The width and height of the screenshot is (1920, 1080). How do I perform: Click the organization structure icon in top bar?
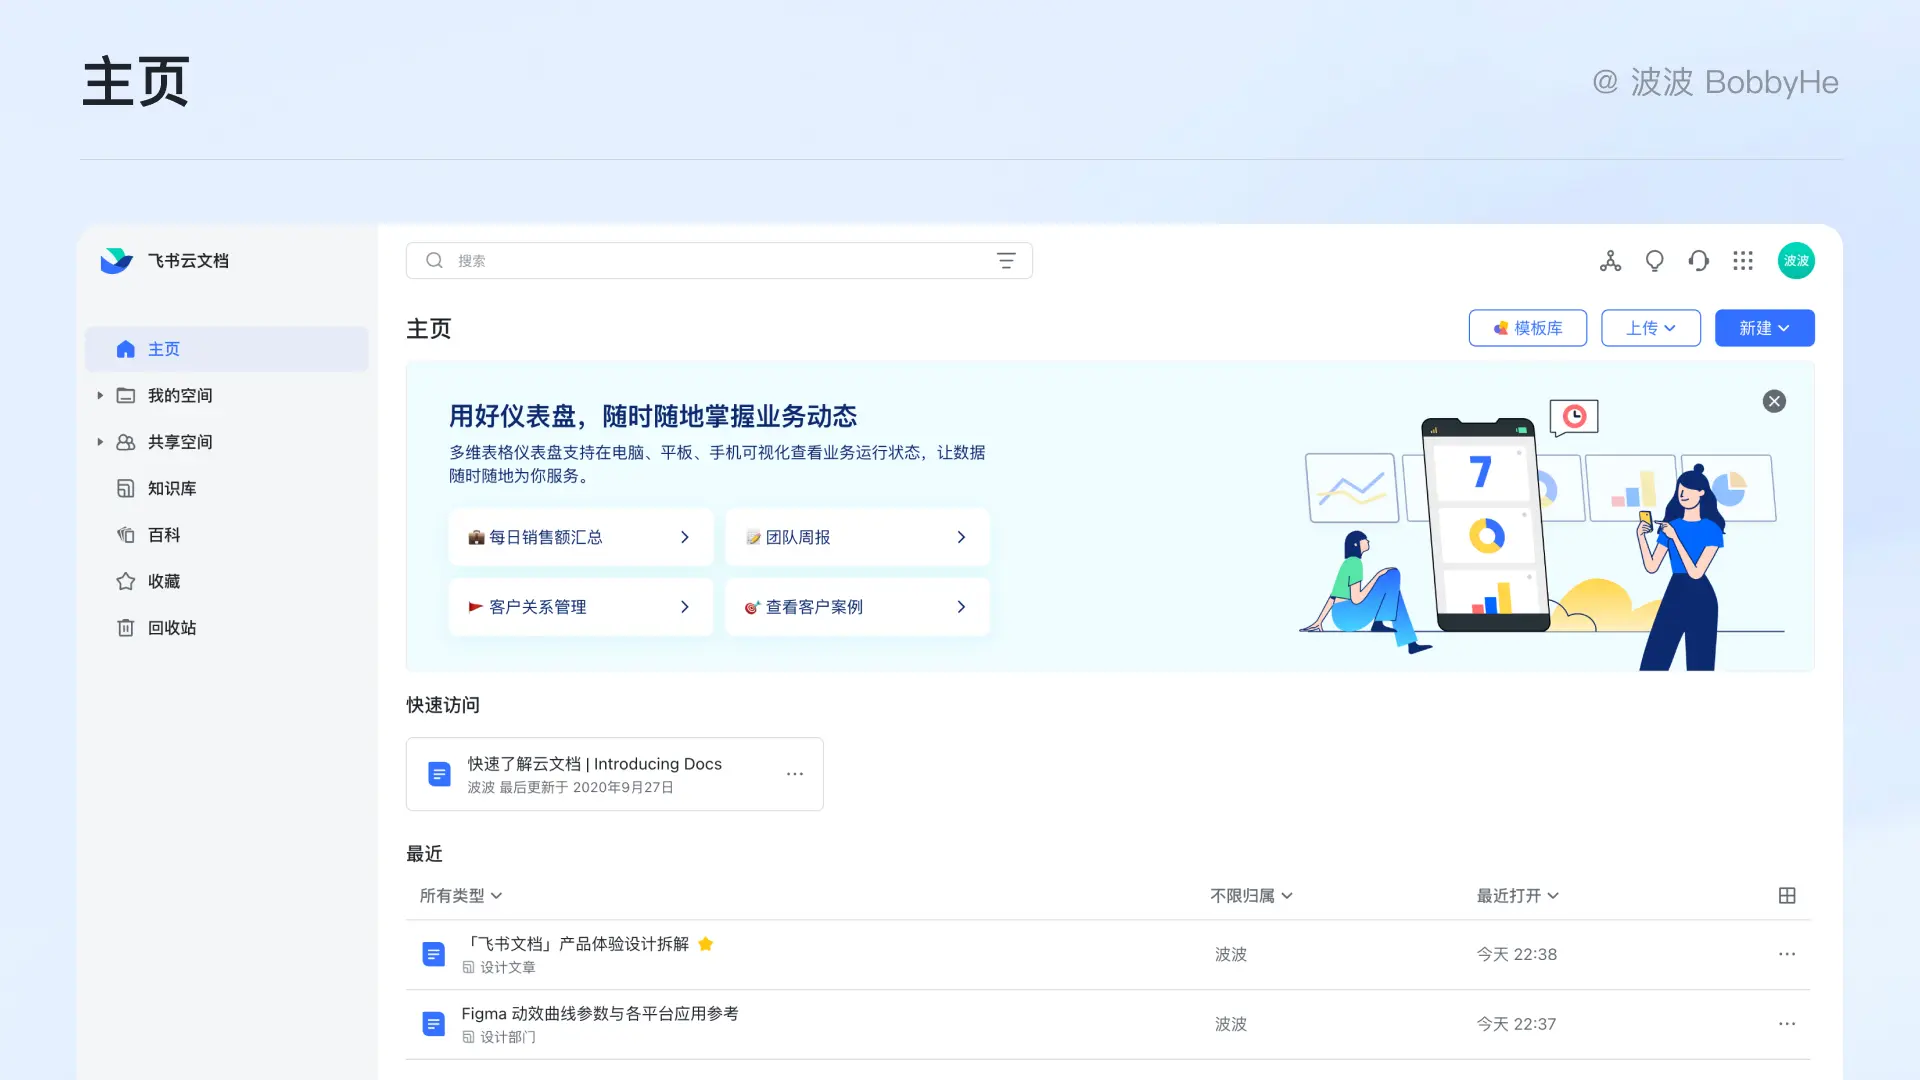(1610, 261)
